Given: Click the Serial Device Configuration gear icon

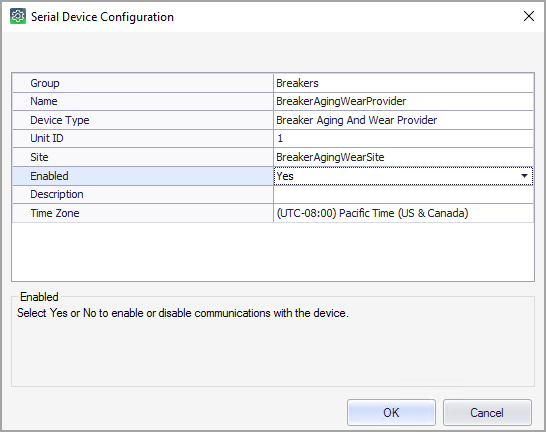Looking at the screenshot, I should (18, 16).
